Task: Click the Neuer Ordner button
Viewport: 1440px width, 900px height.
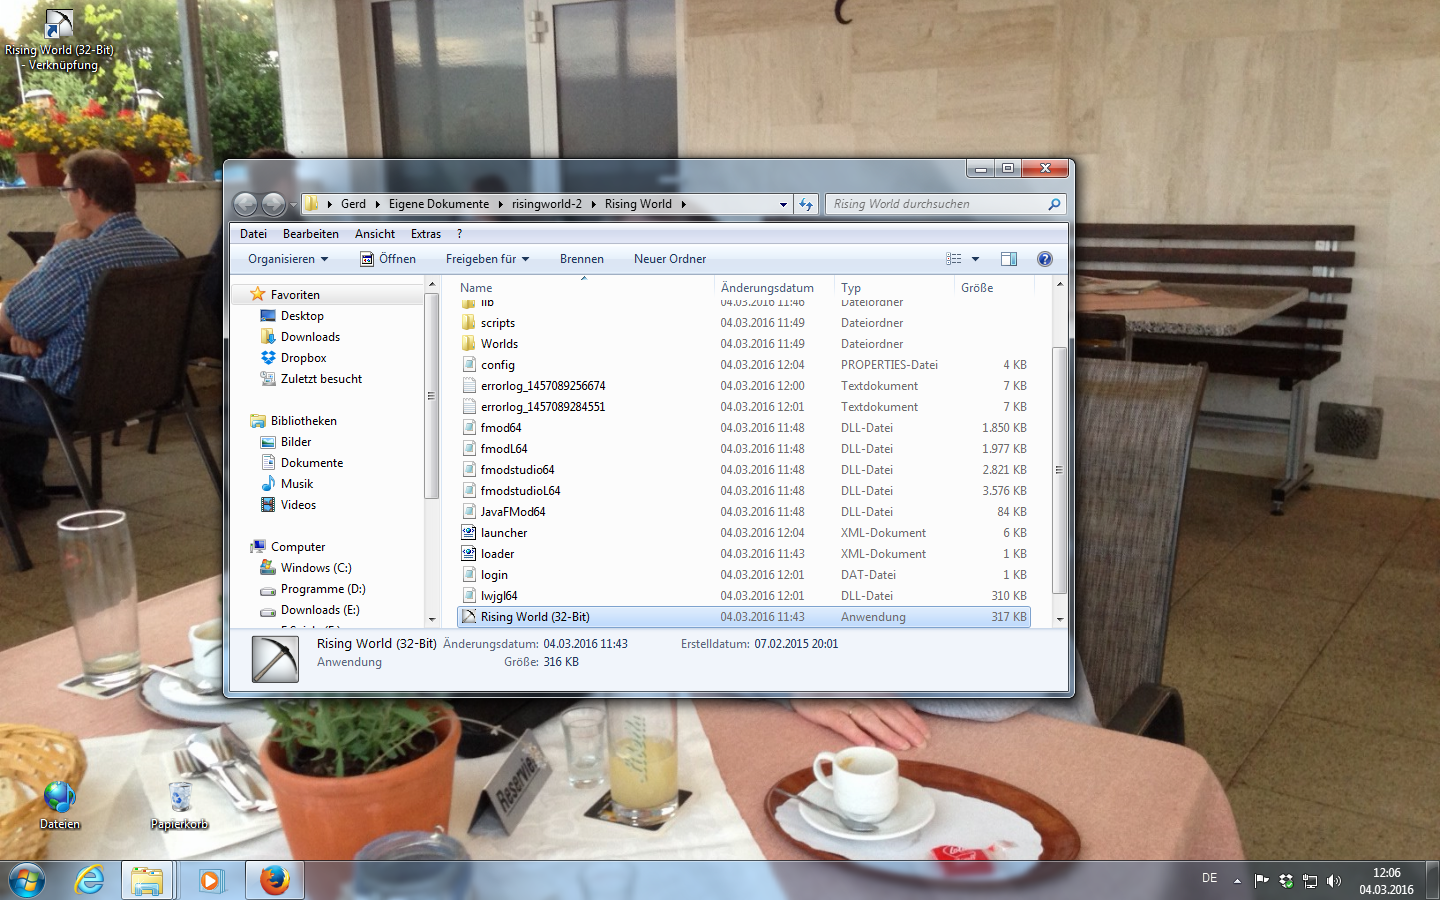Action: 670,259
